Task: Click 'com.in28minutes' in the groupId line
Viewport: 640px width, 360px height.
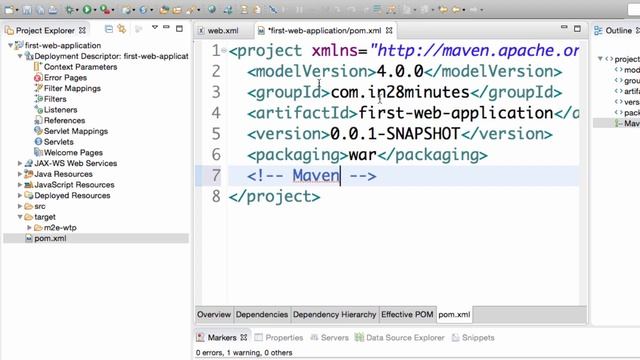Action: (x=400, y=92)
